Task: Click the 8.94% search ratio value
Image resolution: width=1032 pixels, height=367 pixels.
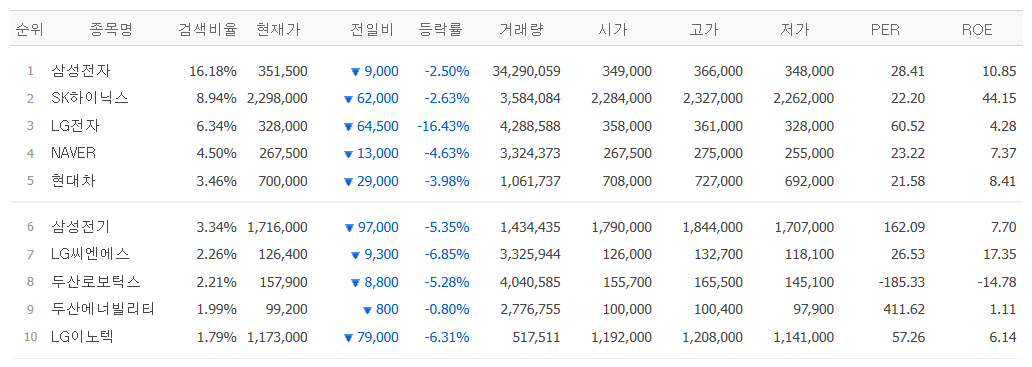Action: click(x=216, y=99)
